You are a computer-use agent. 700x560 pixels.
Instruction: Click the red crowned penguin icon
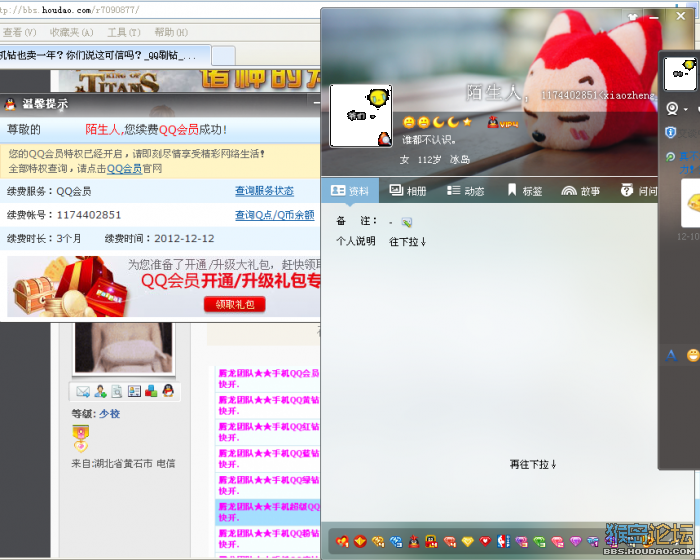pyautogui.click(x=414, y=542)
